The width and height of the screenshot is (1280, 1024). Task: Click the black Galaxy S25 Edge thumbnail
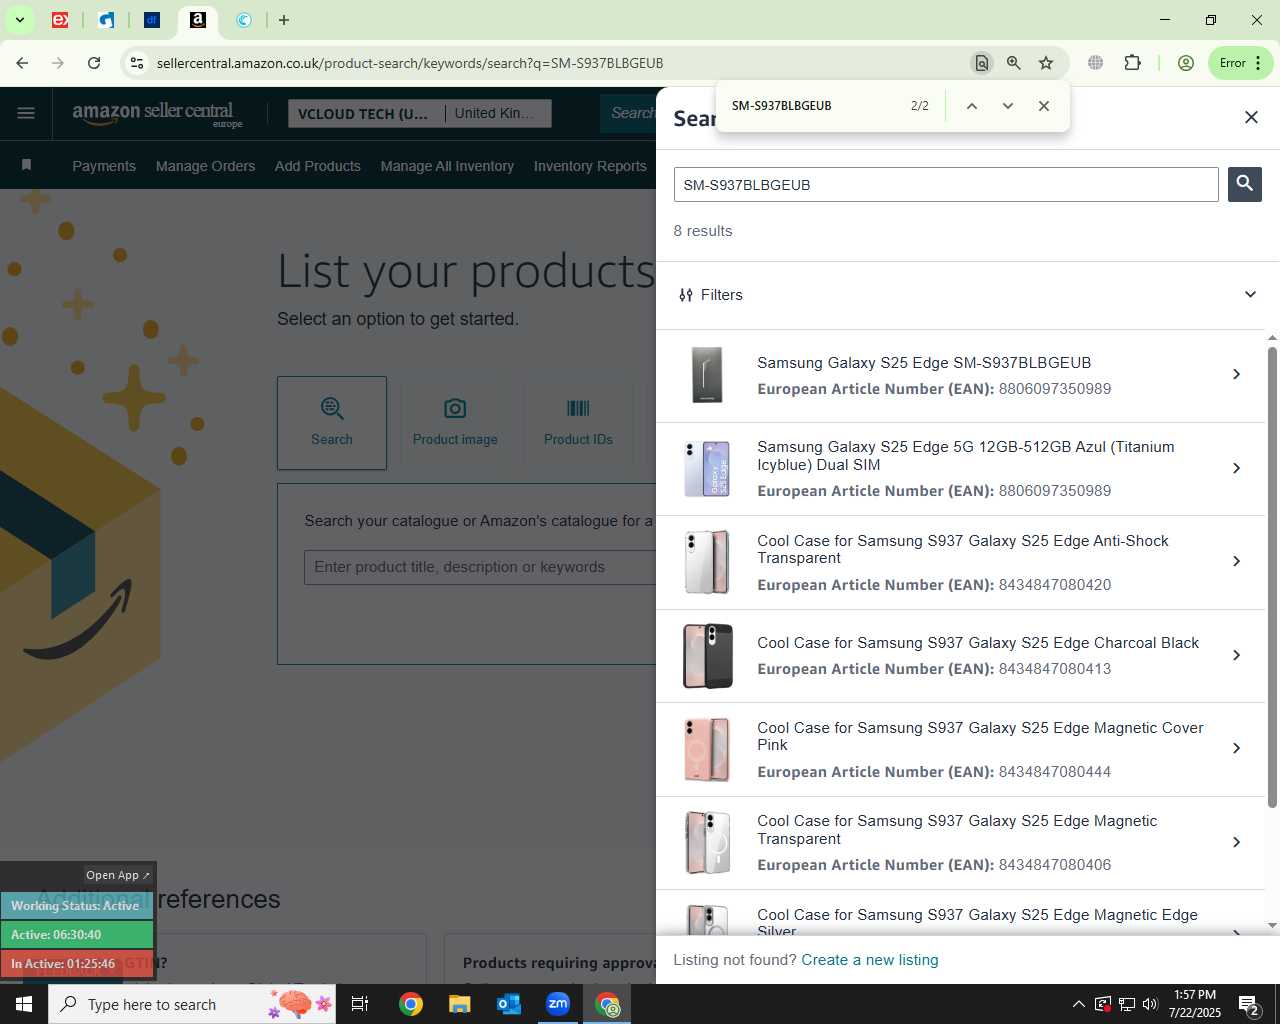click(x=707, y=375)
